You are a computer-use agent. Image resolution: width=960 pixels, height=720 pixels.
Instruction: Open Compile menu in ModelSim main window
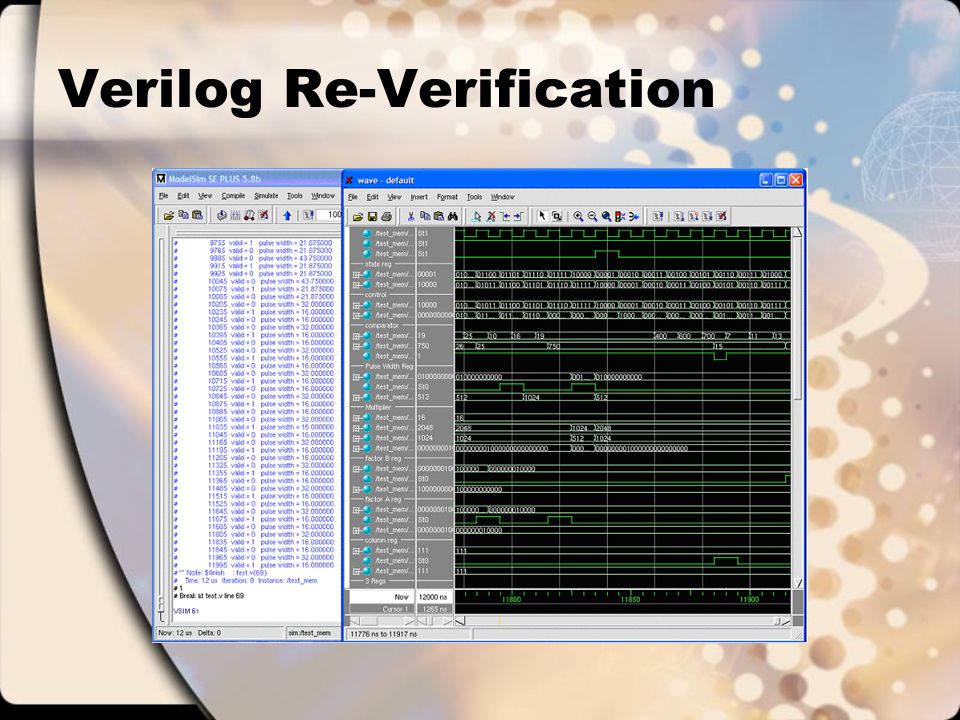click(233, 196)
